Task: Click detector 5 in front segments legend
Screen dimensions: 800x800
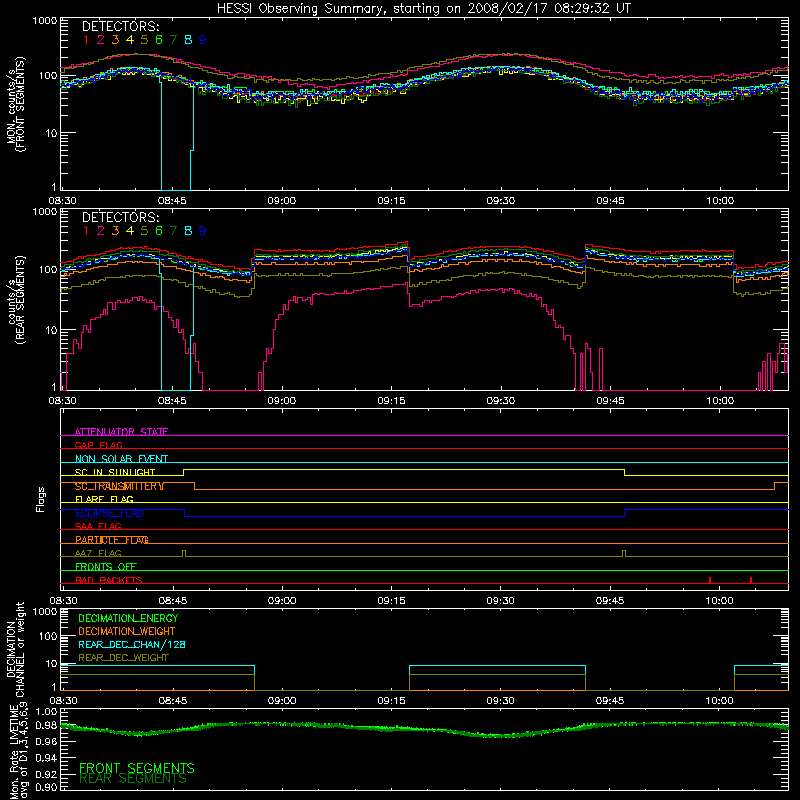Action: coord(144,39)
